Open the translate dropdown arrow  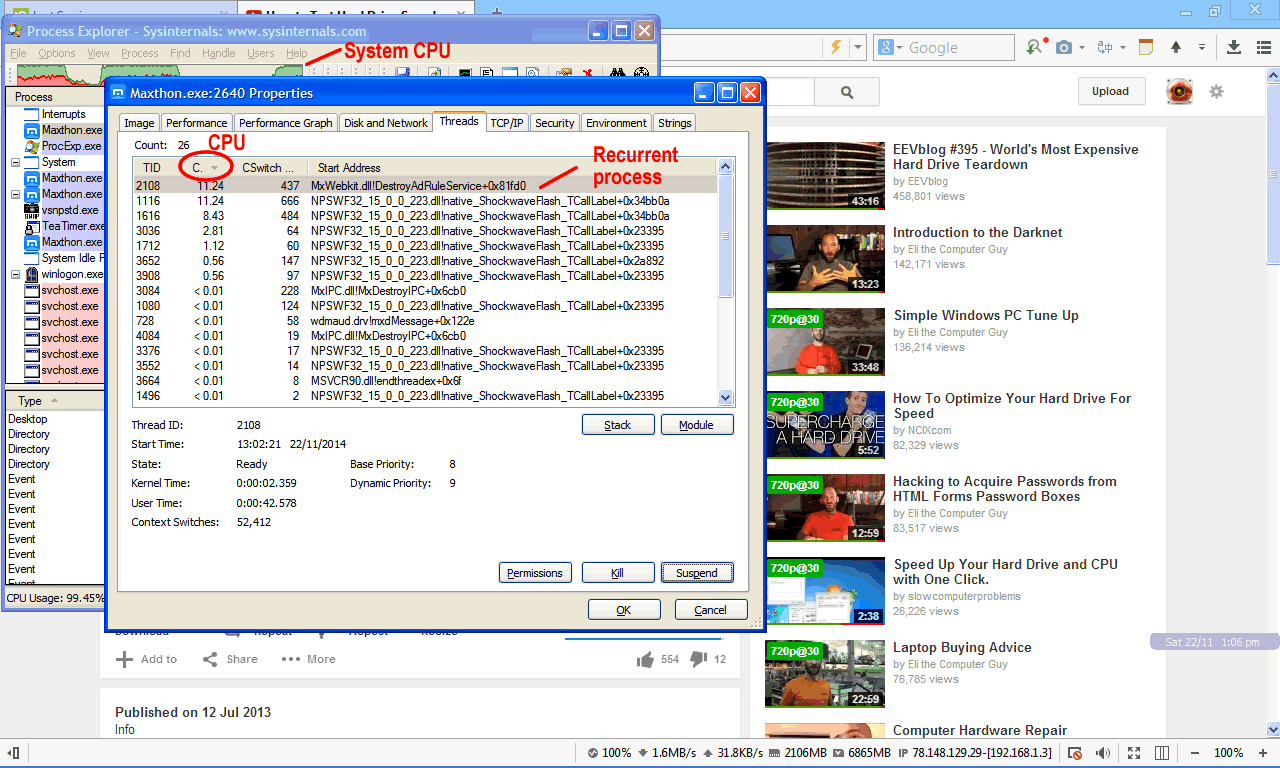click(1124, 48)
